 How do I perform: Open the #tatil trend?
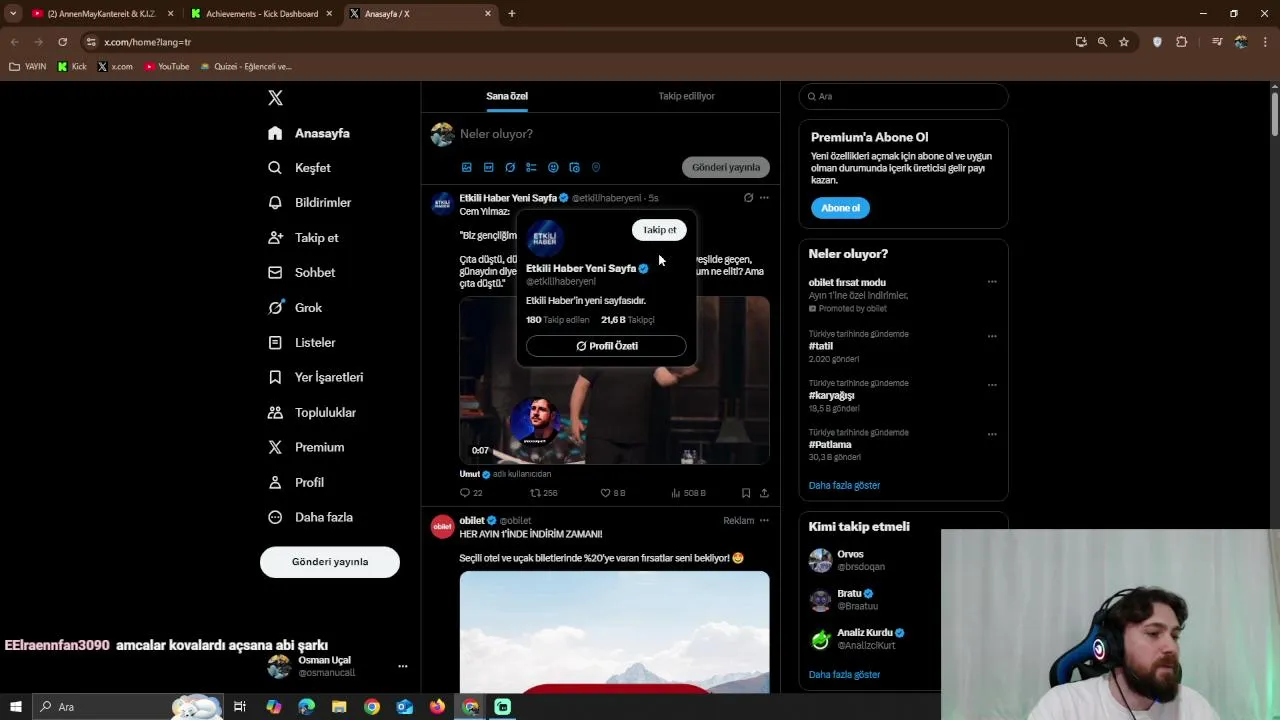point(821,346)
